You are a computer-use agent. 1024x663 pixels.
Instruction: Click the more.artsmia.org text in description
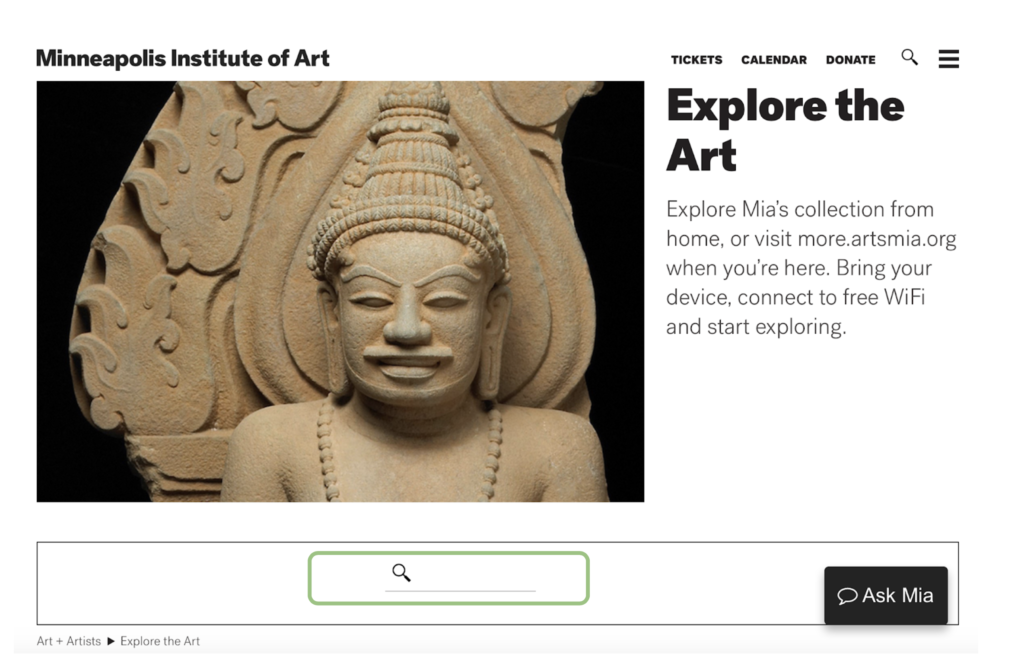point(877,239)
